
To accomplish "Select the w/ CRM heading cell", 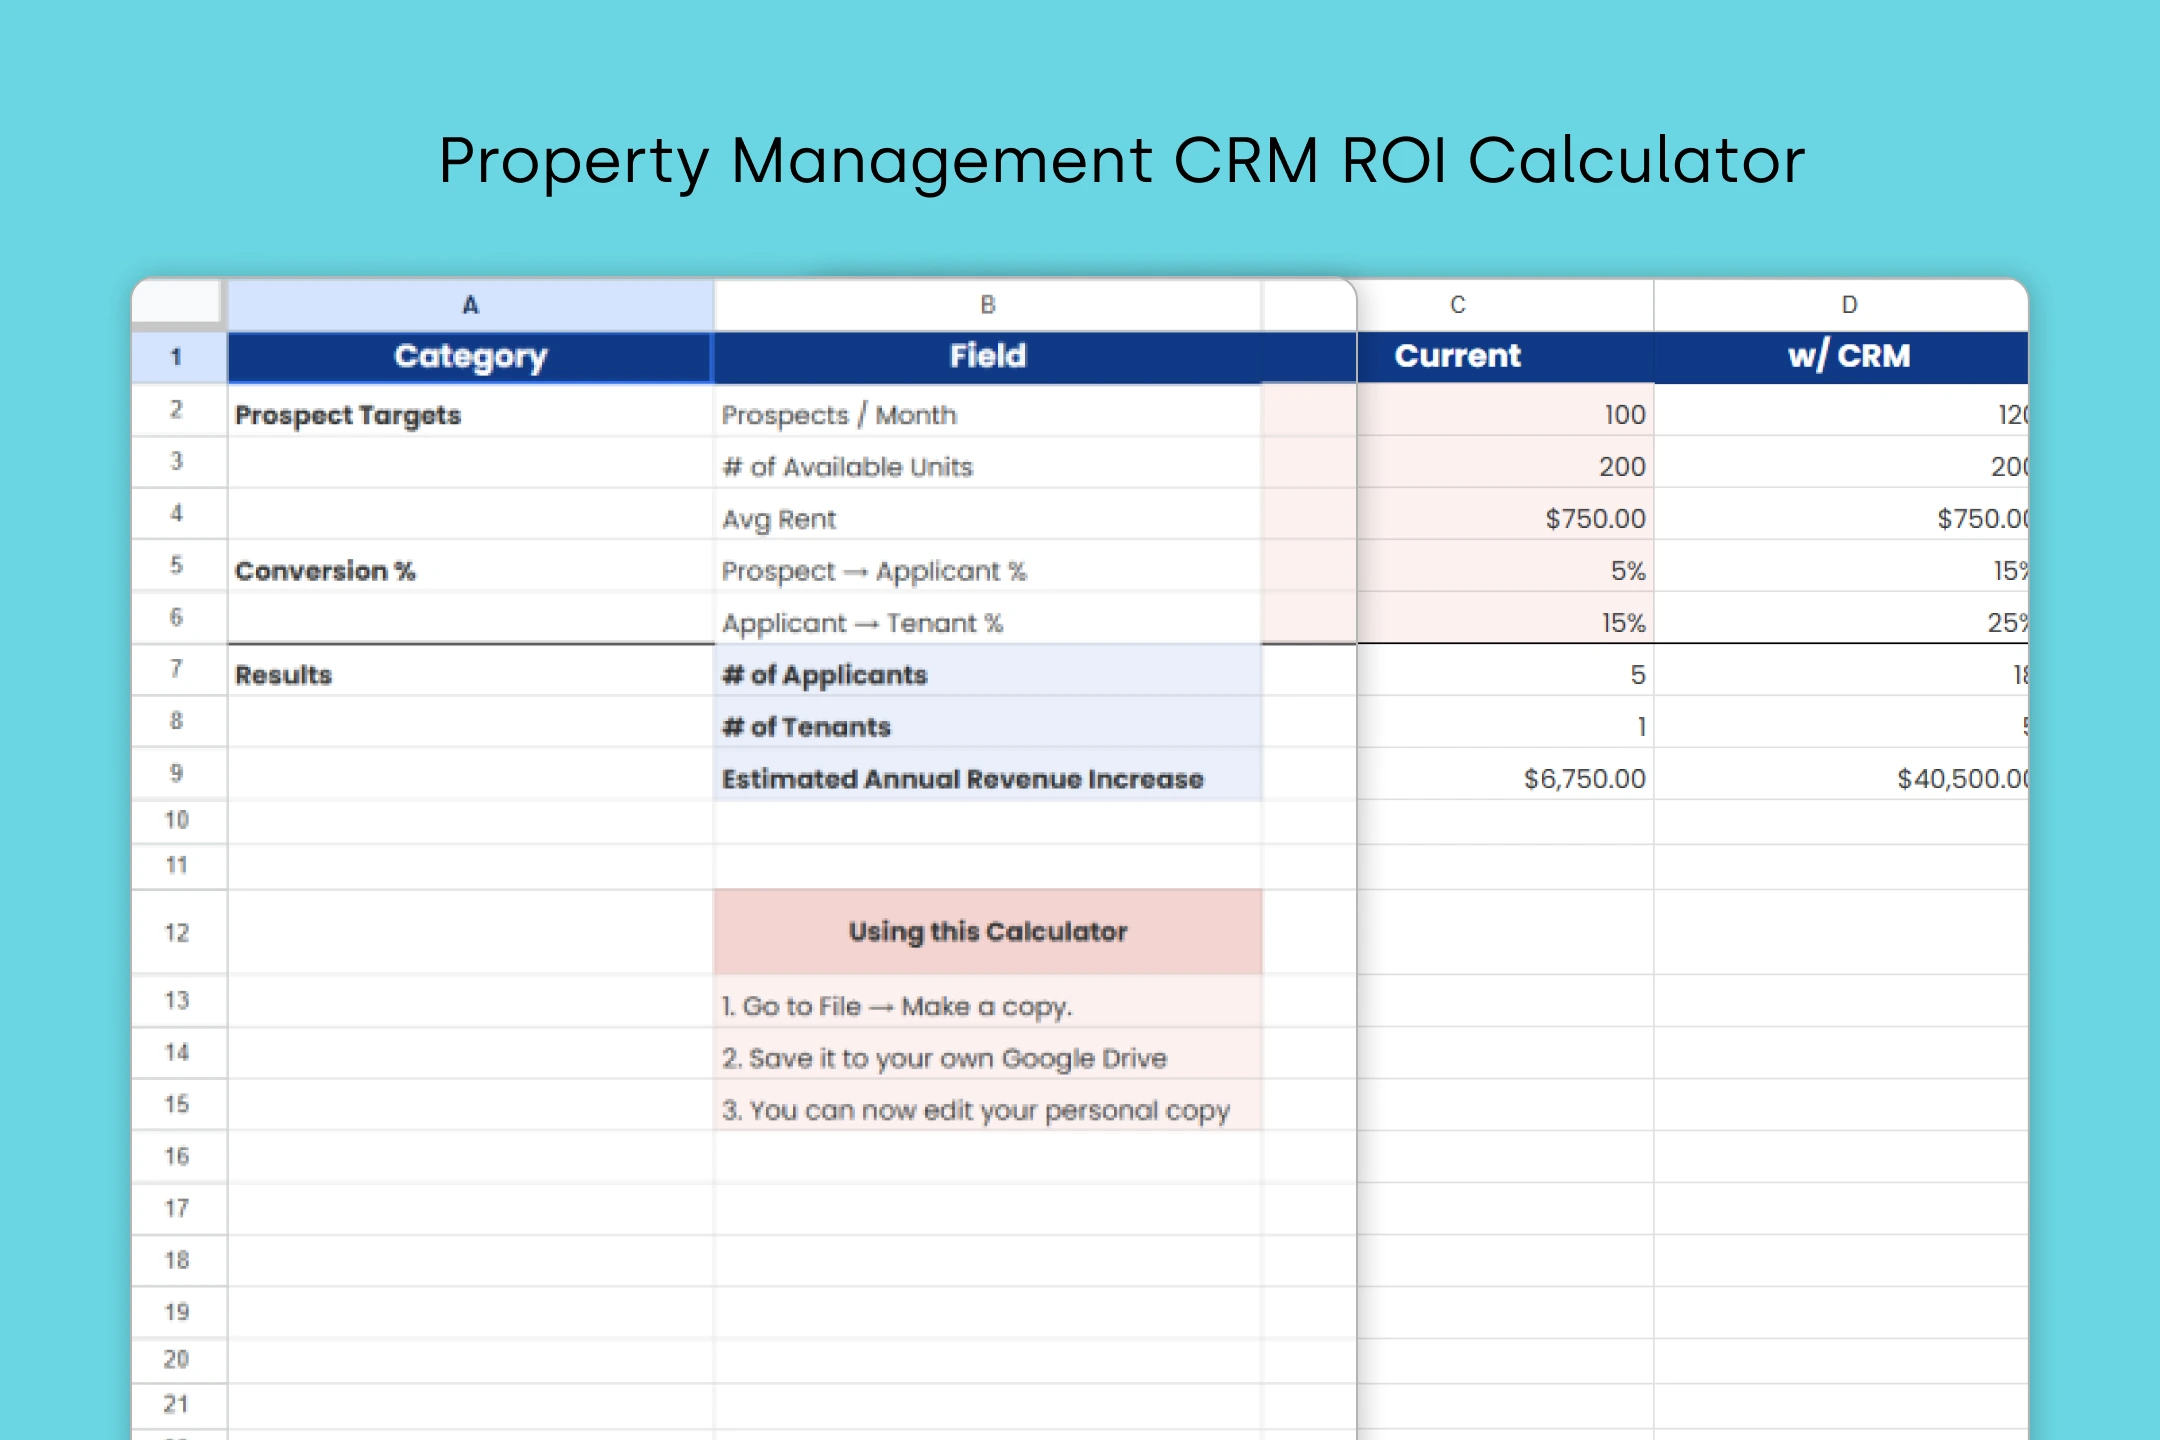I will click(x=1849, y=357).
